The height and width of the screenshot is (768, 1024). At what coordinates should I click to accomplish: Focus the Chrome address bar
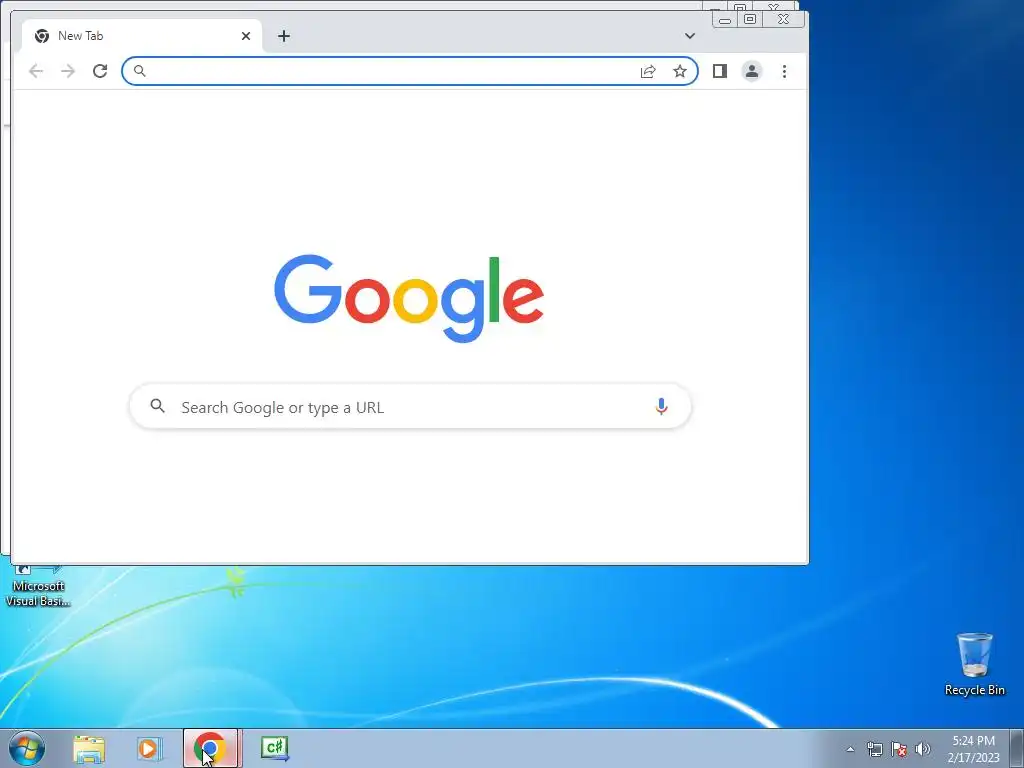[409, 71]
